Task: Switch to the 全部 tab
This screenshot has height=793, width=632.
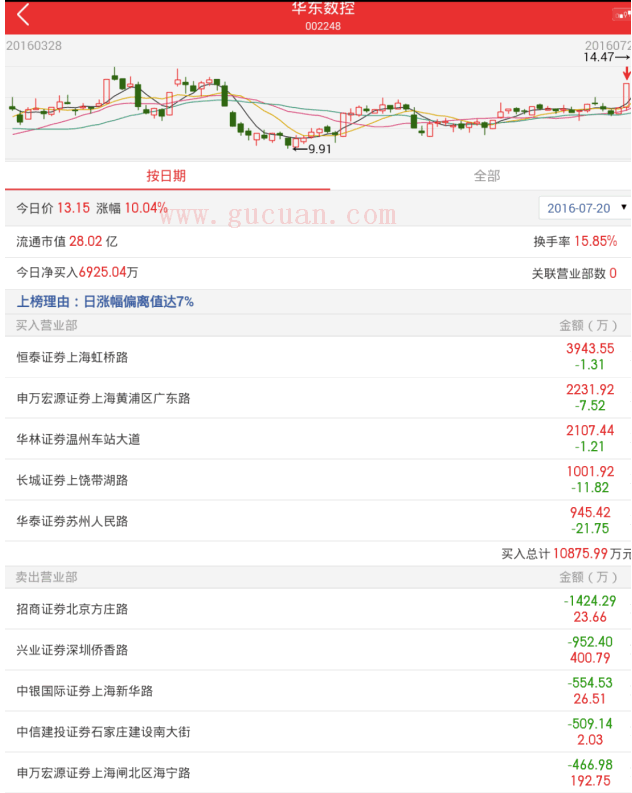Action: tap(486, 175)
